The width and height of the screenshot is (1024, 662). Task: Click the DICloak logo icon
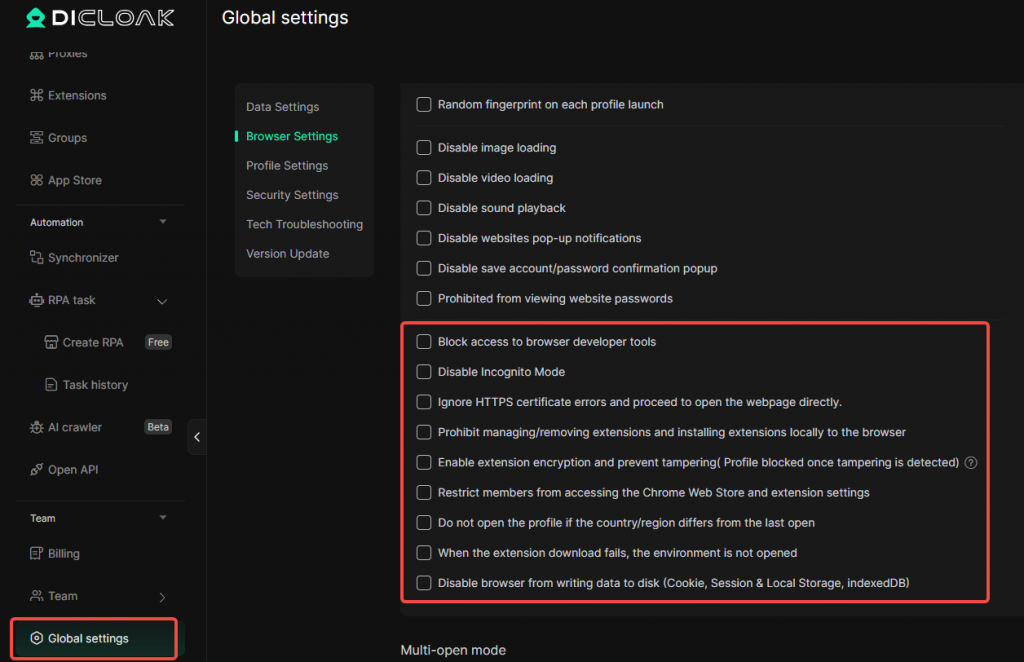pos(36,18)
